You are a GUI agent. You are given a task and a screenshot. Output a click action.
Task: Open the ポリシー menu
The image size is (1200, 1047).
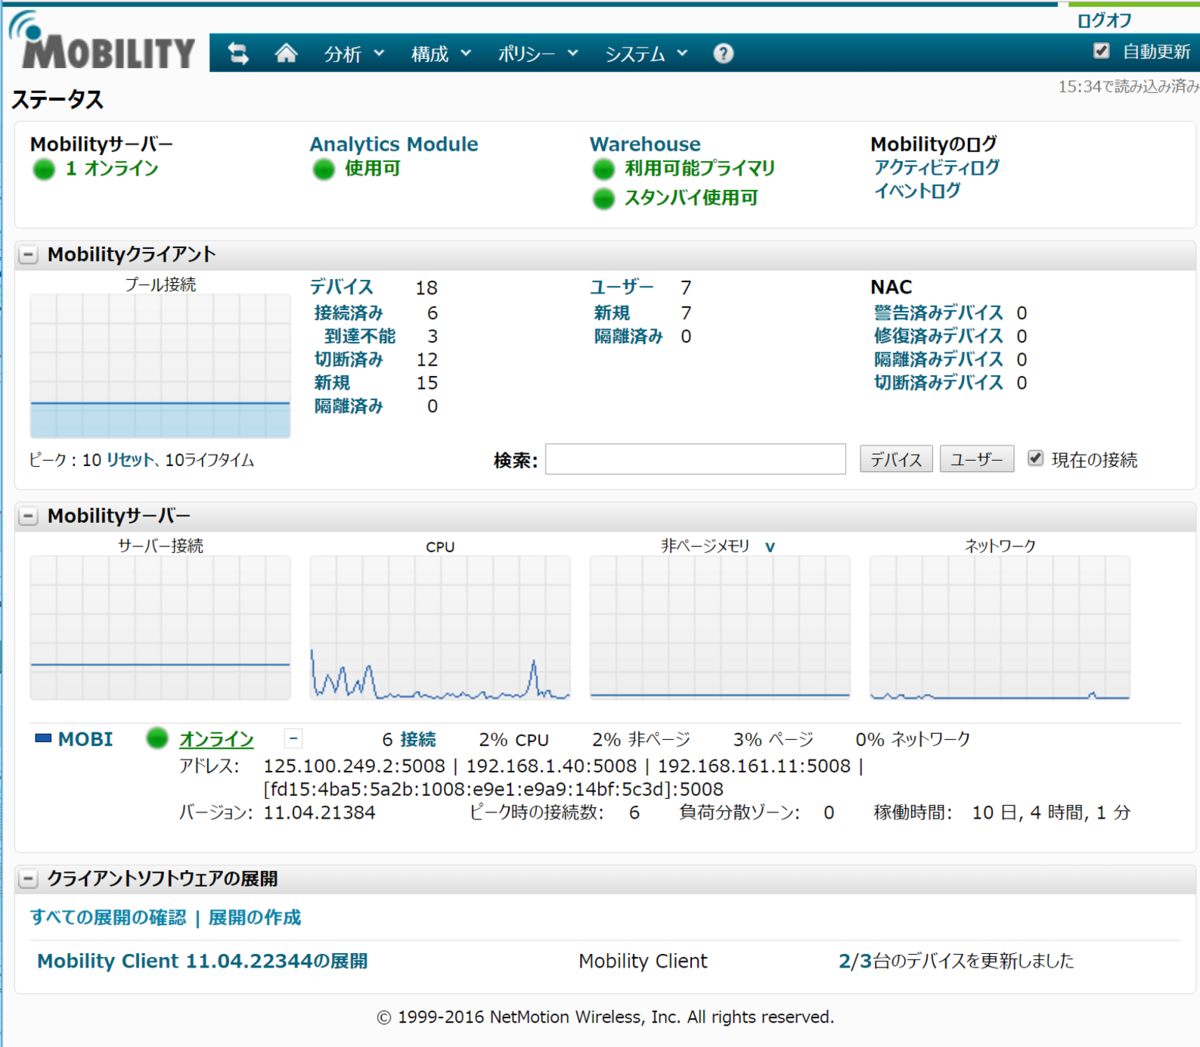pyautogui.click(x=538, y=54)
